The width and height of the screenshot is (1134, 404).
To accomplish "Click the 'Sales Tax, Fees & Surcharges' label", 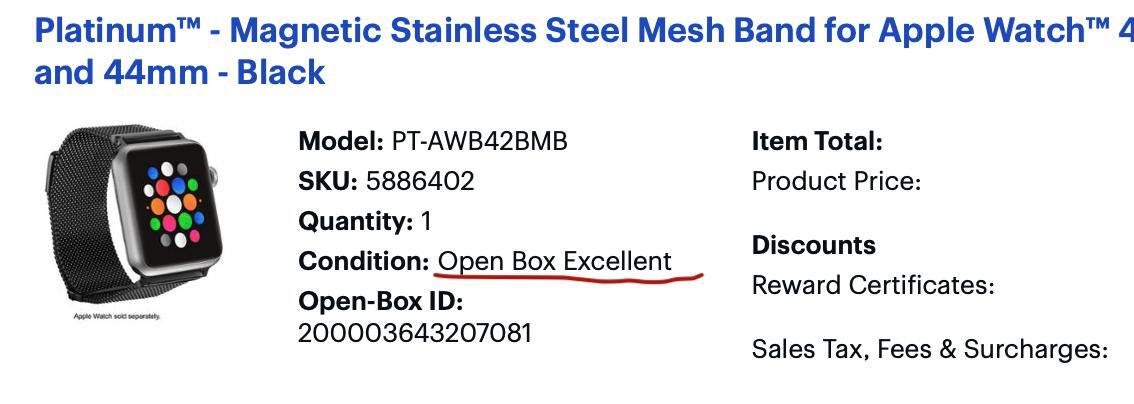I will point(930,349).
